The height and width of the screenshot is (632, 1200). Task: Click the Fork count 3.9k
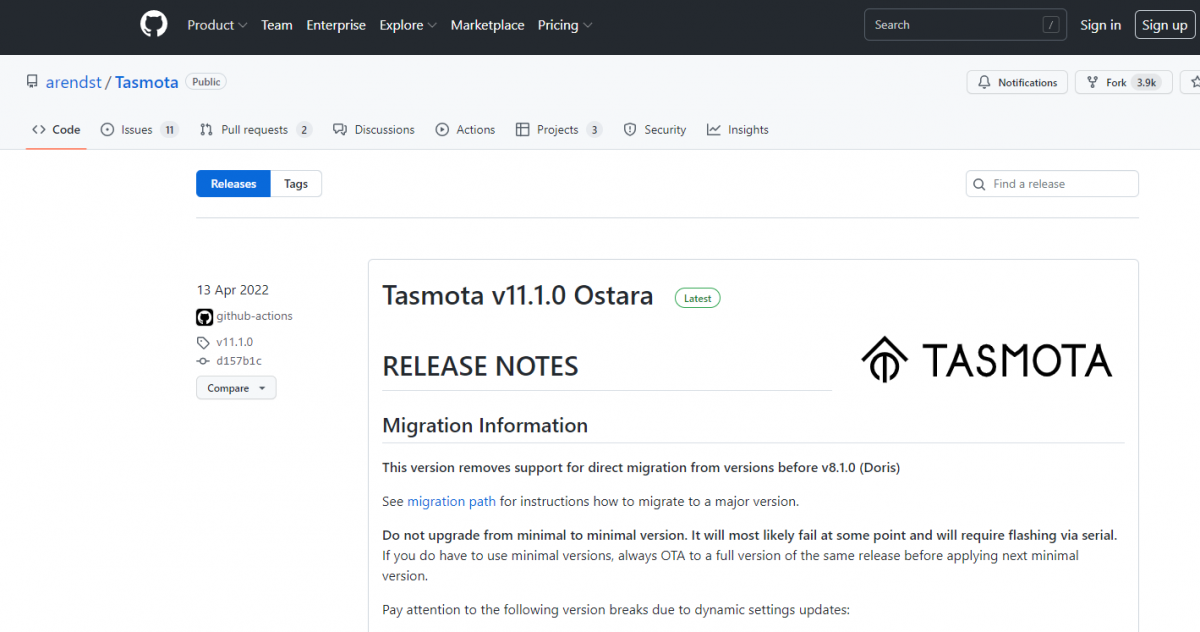(x=1146, y=83)
